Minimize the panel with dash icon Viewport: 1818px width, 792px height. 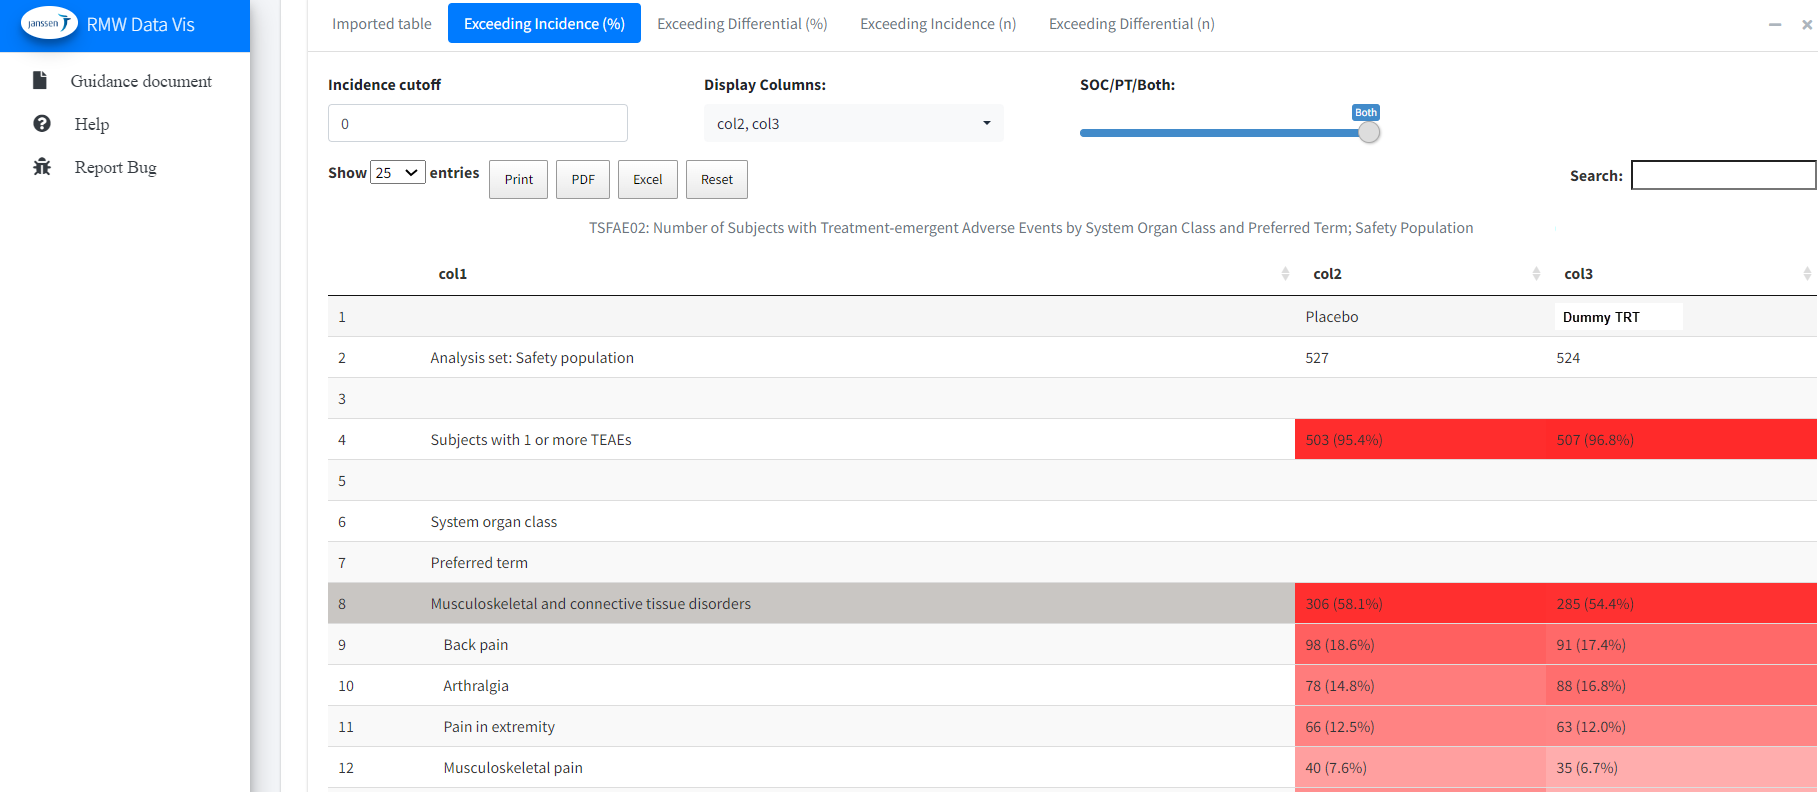[1774, 25]
